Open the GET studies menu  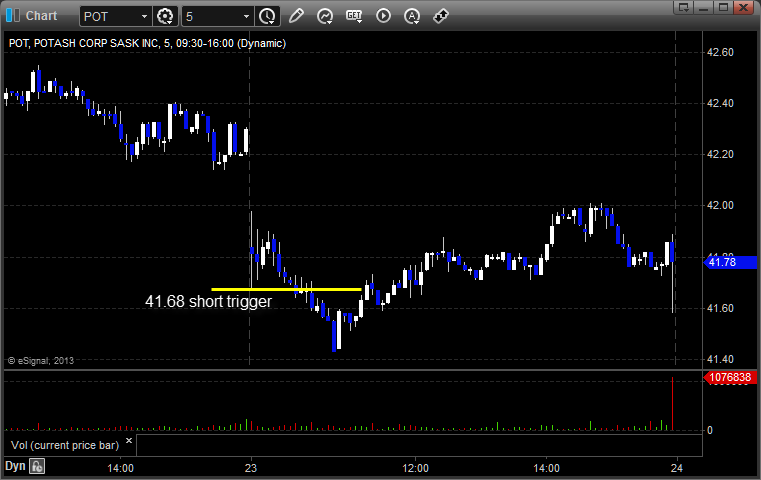click(x=354, y=16)
